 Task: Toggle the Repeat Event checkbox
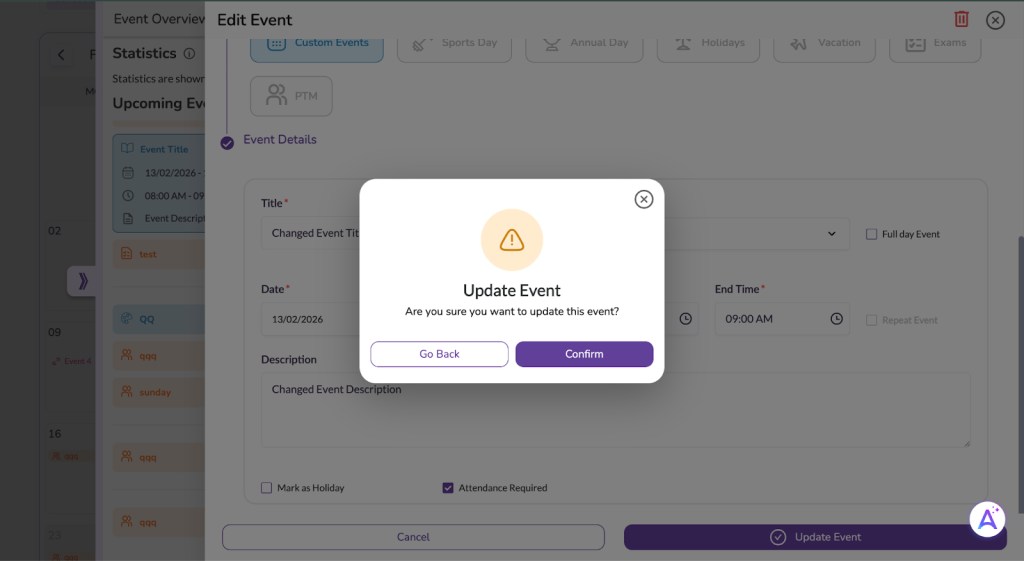click(872, 320)
